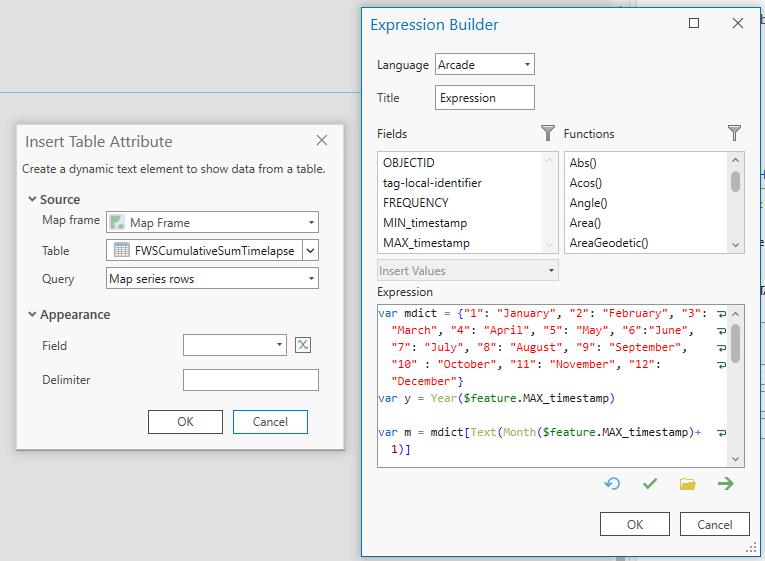Viewport: 765px width, 561px height.
Task: Cancel the Insert Table Attribute dialog
Action: pyautogui.click(x=270, y=421)
